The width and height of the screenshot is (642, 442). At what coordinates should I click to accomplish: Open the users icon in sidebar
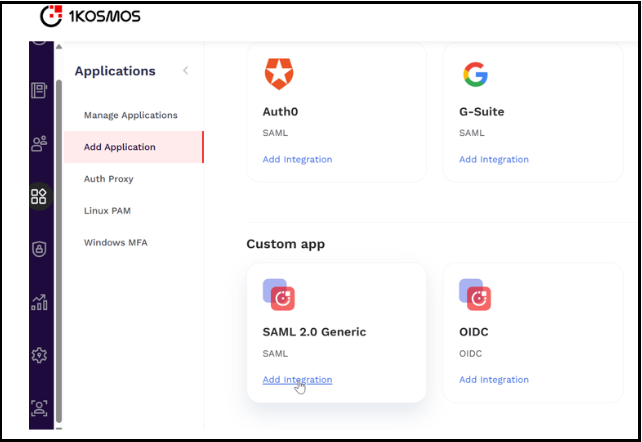click(39, 143)
